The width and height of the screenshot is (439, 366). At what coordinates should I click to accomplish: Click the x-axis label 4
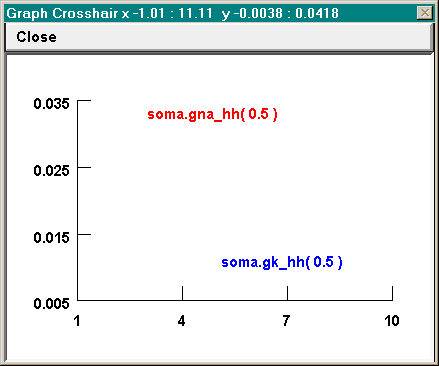click(181, 321)
